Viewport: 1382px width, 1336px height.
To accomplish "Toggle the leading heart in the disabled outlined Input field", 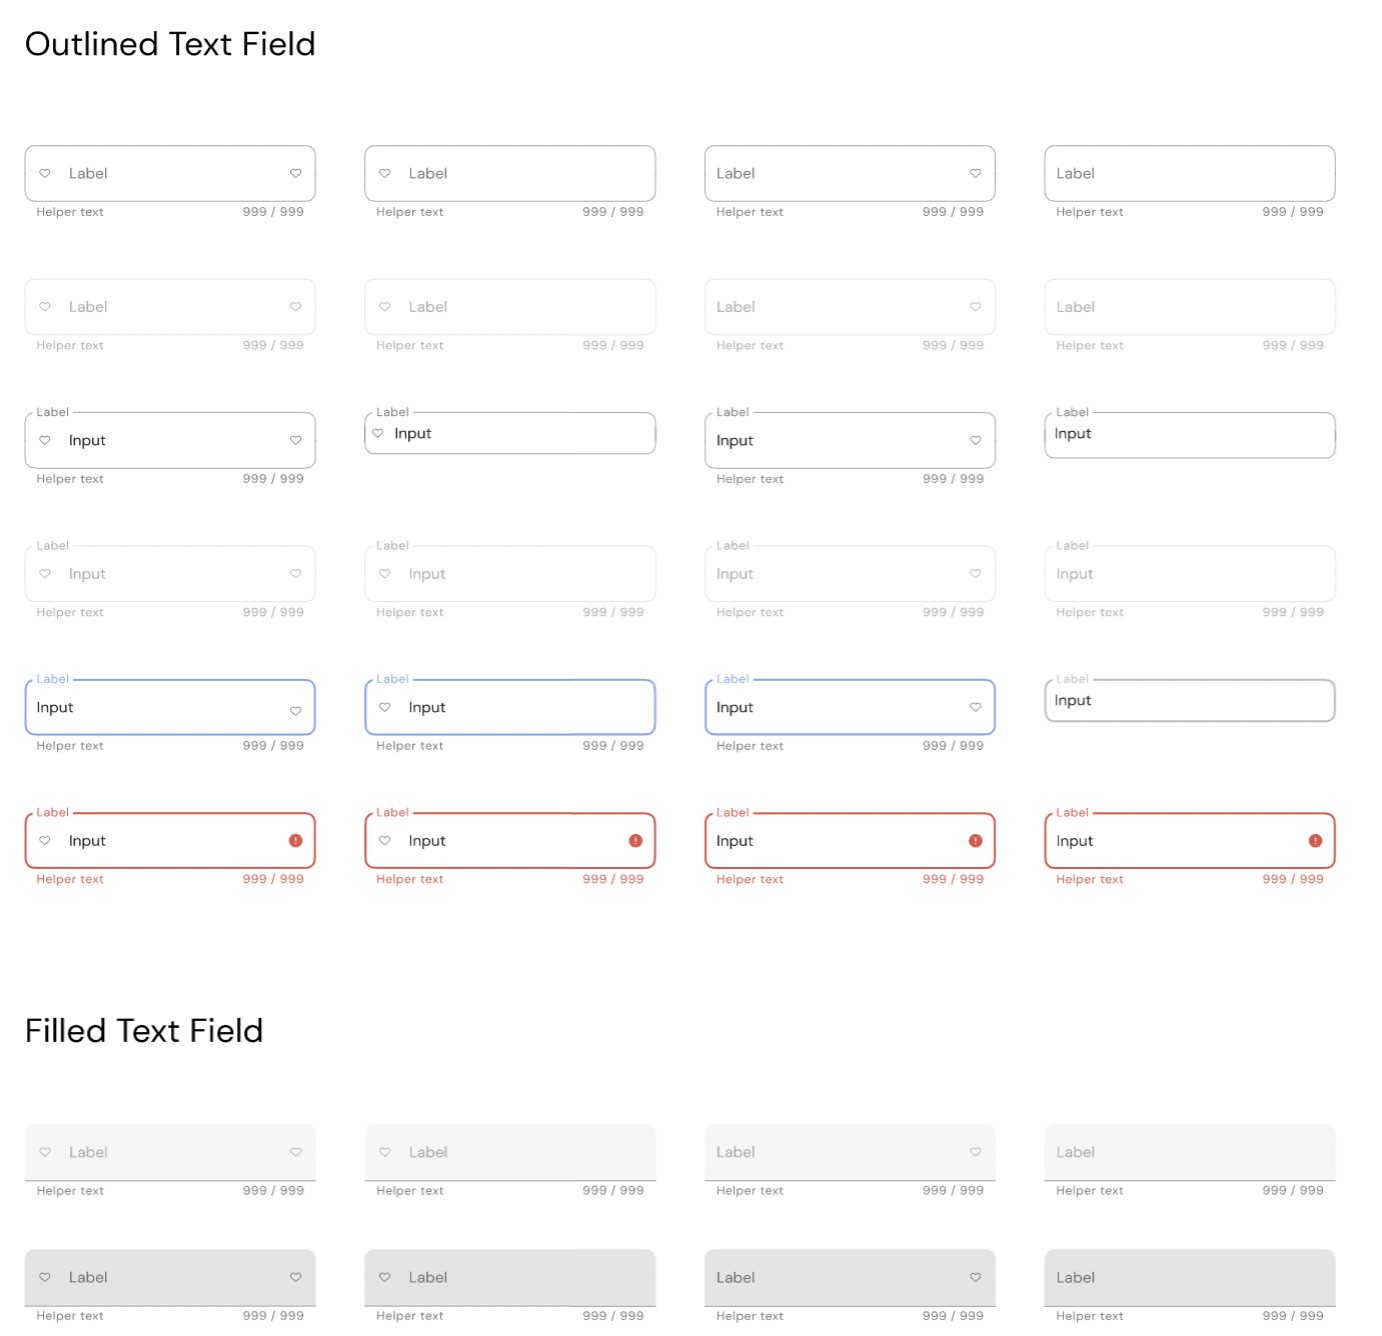I will point(45,573).
